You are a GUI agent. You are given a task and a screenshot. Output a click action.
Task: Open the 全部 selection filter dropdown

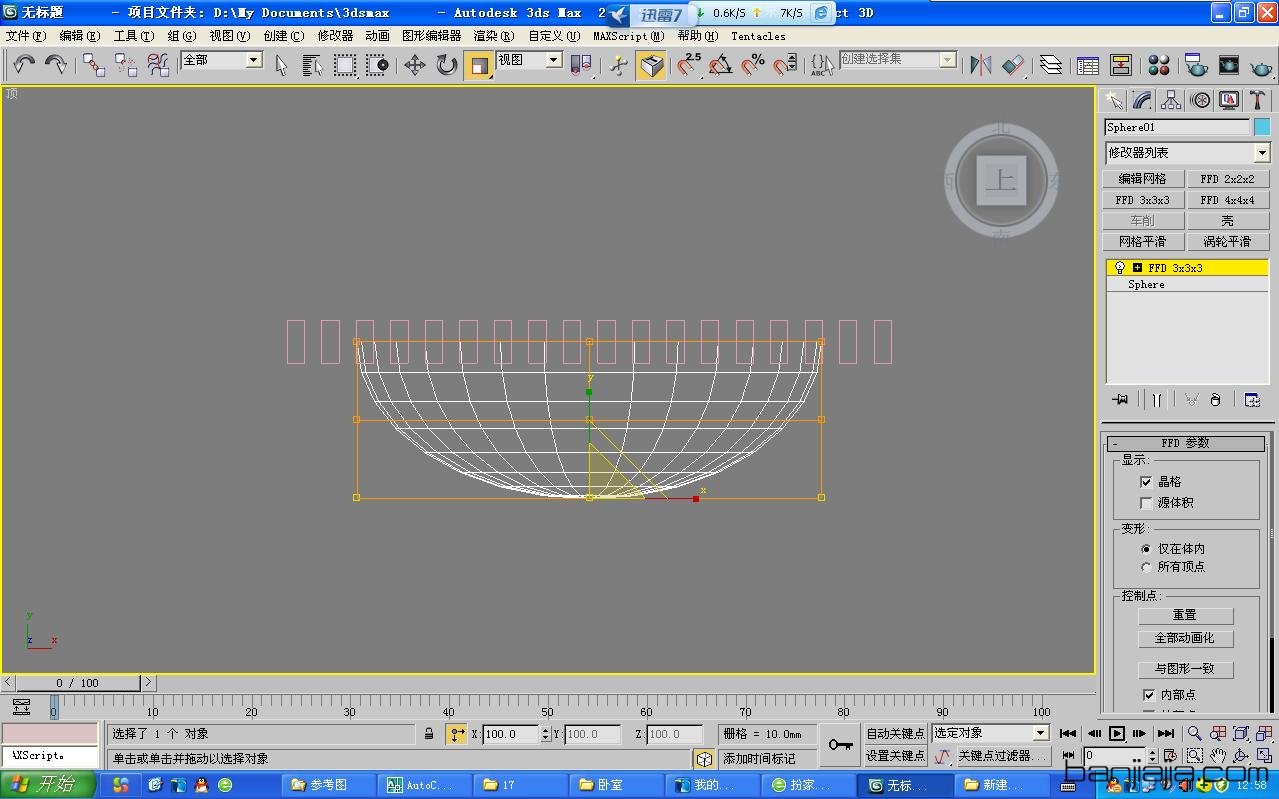[254, 60]
